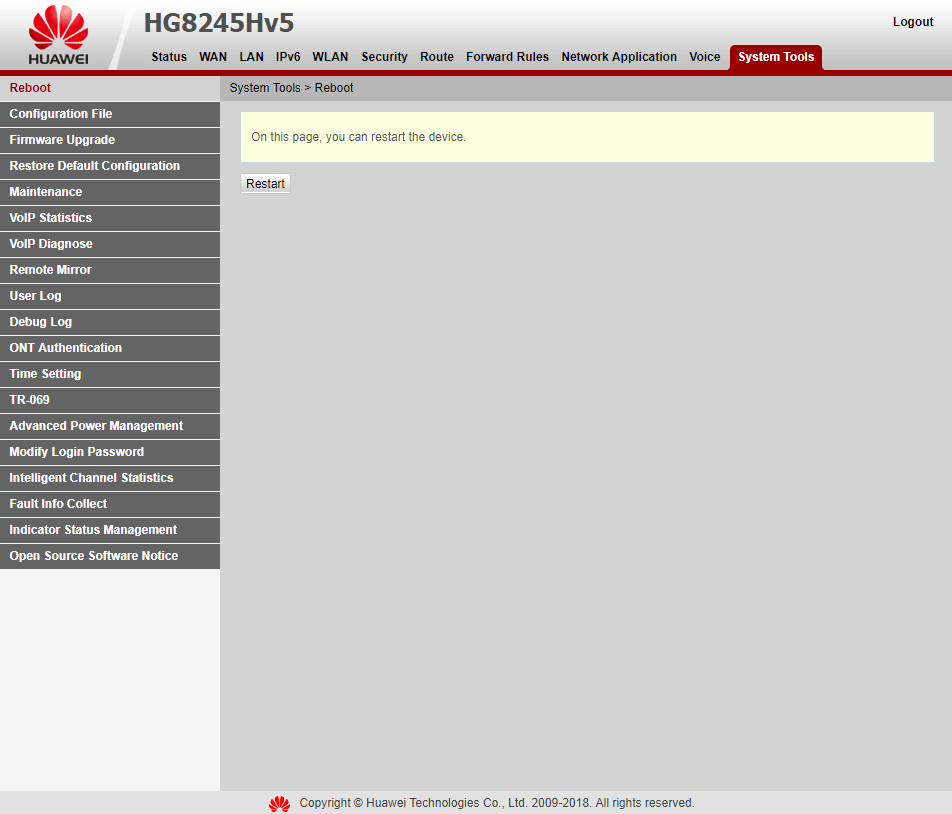Click the small Huawei logo in footer
The image size is (952, 814).
[279, 803]
